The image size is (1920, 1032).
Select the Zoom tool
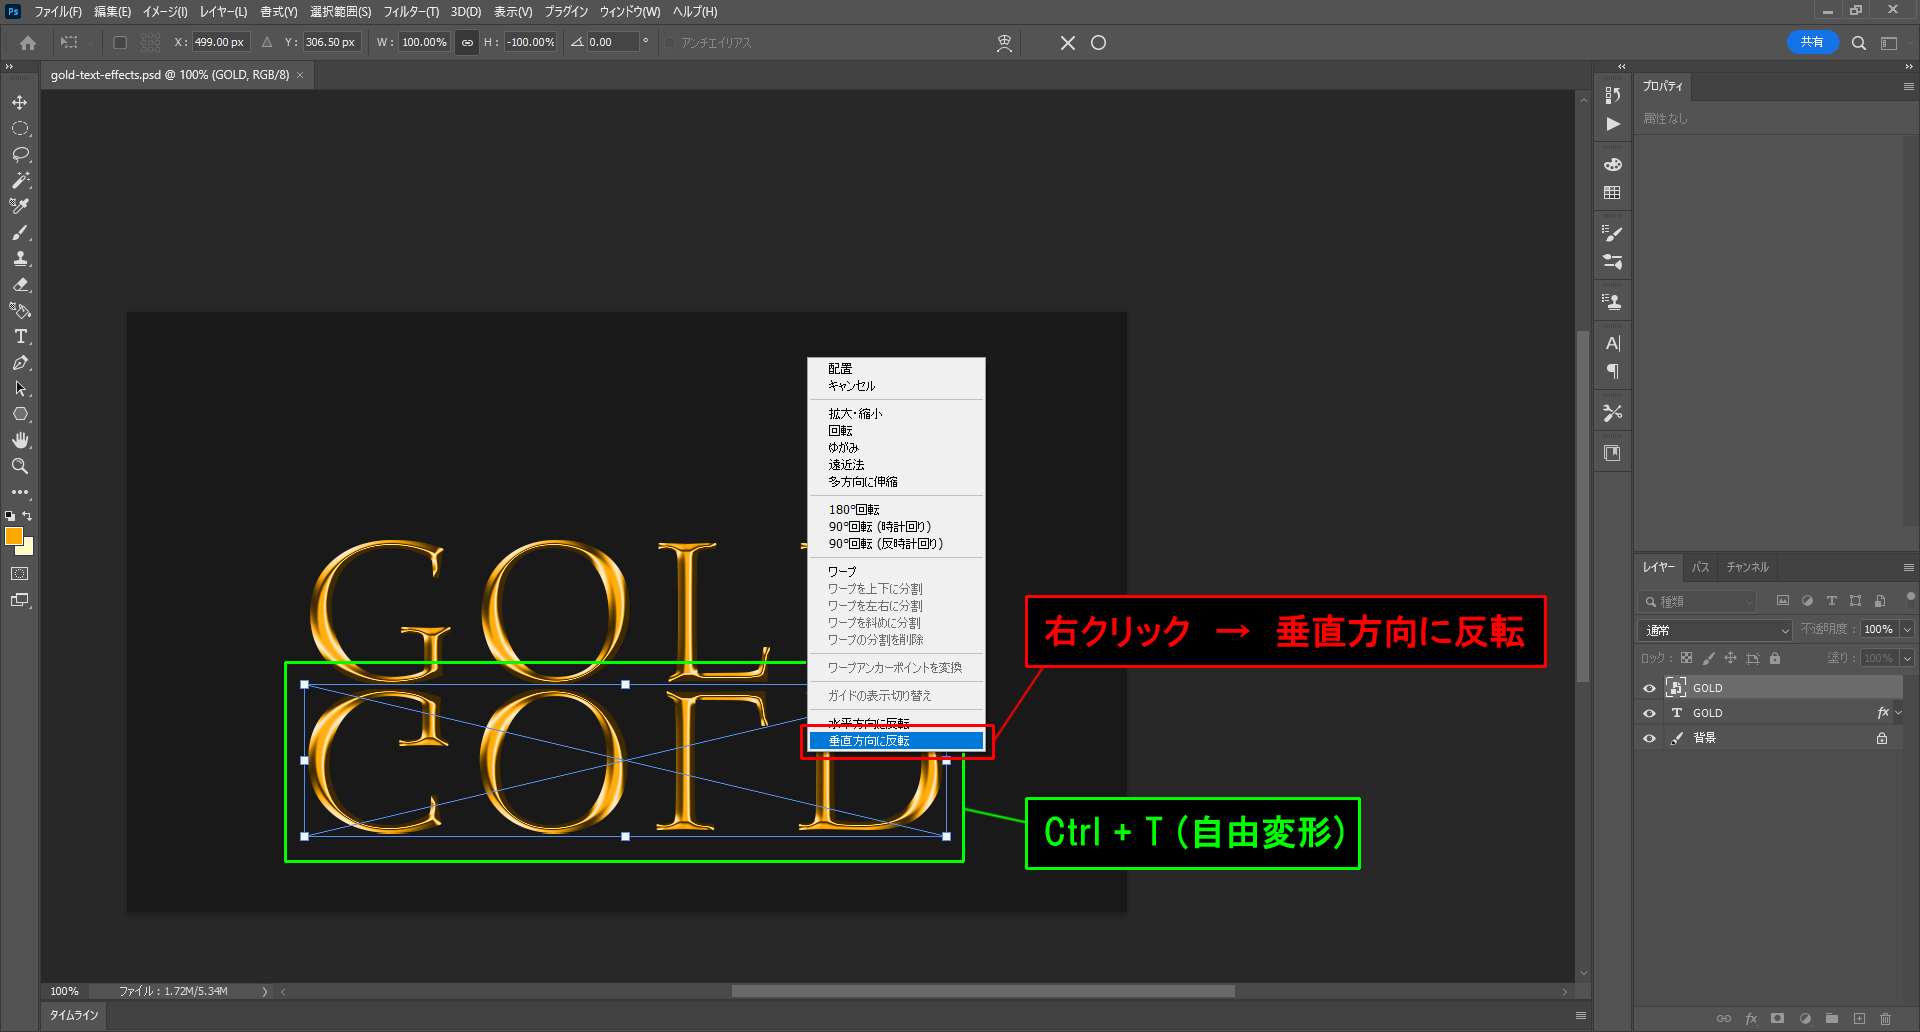tap(20, 467)
